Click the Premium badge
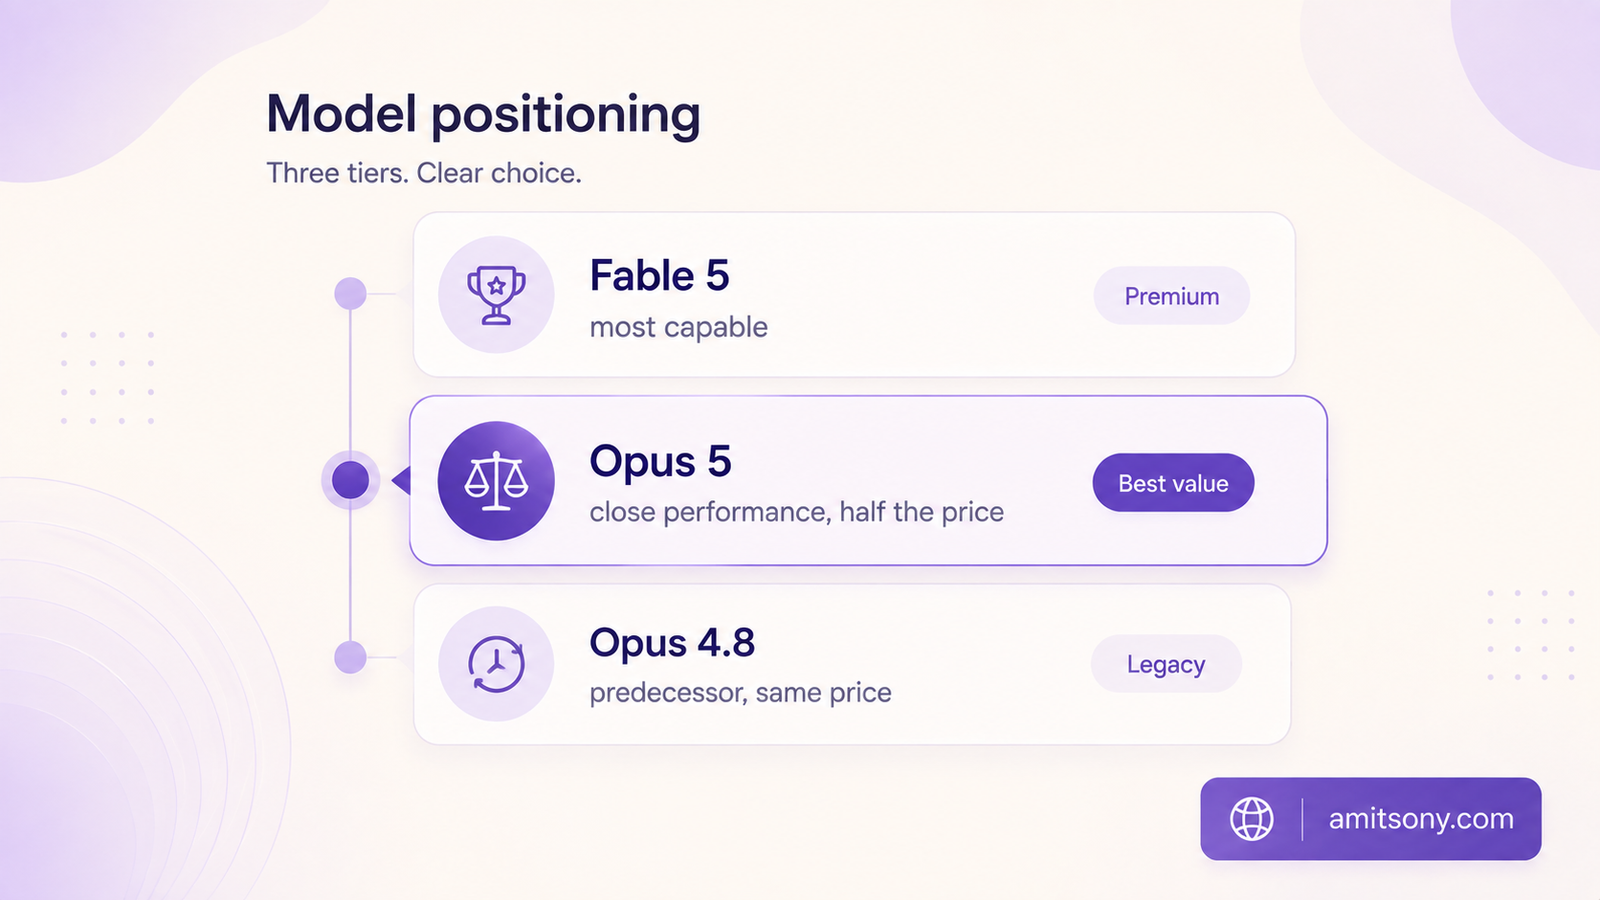The height and width of the screenshot is (900, 1600). (x=1171, y=296)
